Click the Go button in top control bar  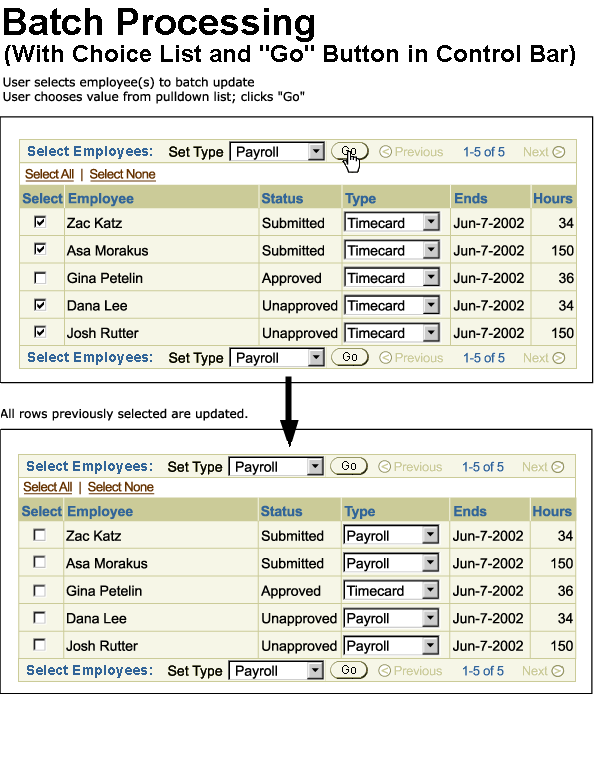point(349,152)
